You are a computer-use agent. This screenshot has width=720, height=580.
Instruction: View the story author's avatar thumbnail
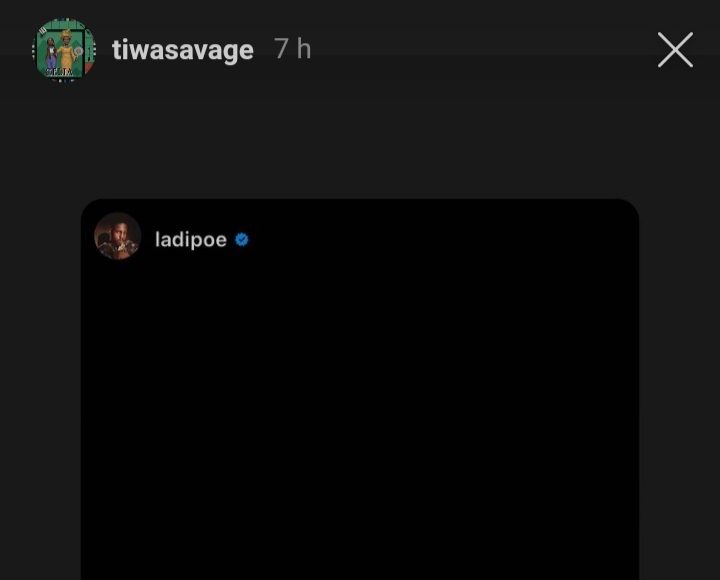click(x=64, y=50)
